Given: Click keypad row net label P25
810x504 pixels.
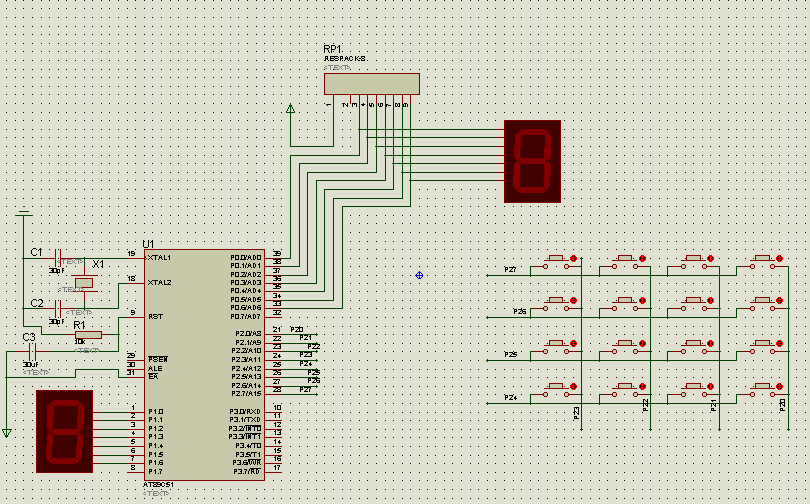Looking at the screenshot, I should [x=510, y=354].
